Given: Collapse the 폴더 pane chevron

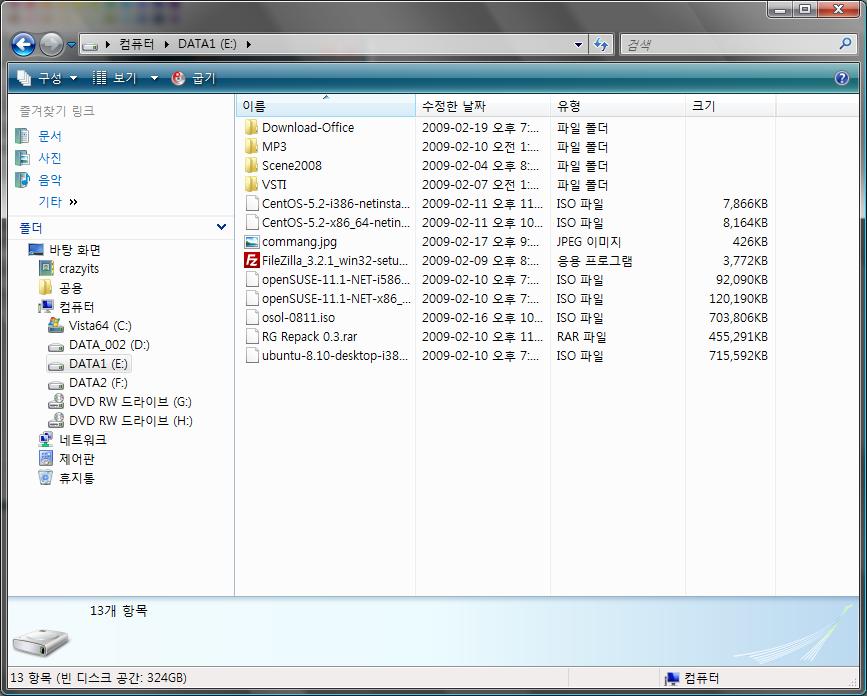Looking at the screenshot, I should (x=221, y=227).
